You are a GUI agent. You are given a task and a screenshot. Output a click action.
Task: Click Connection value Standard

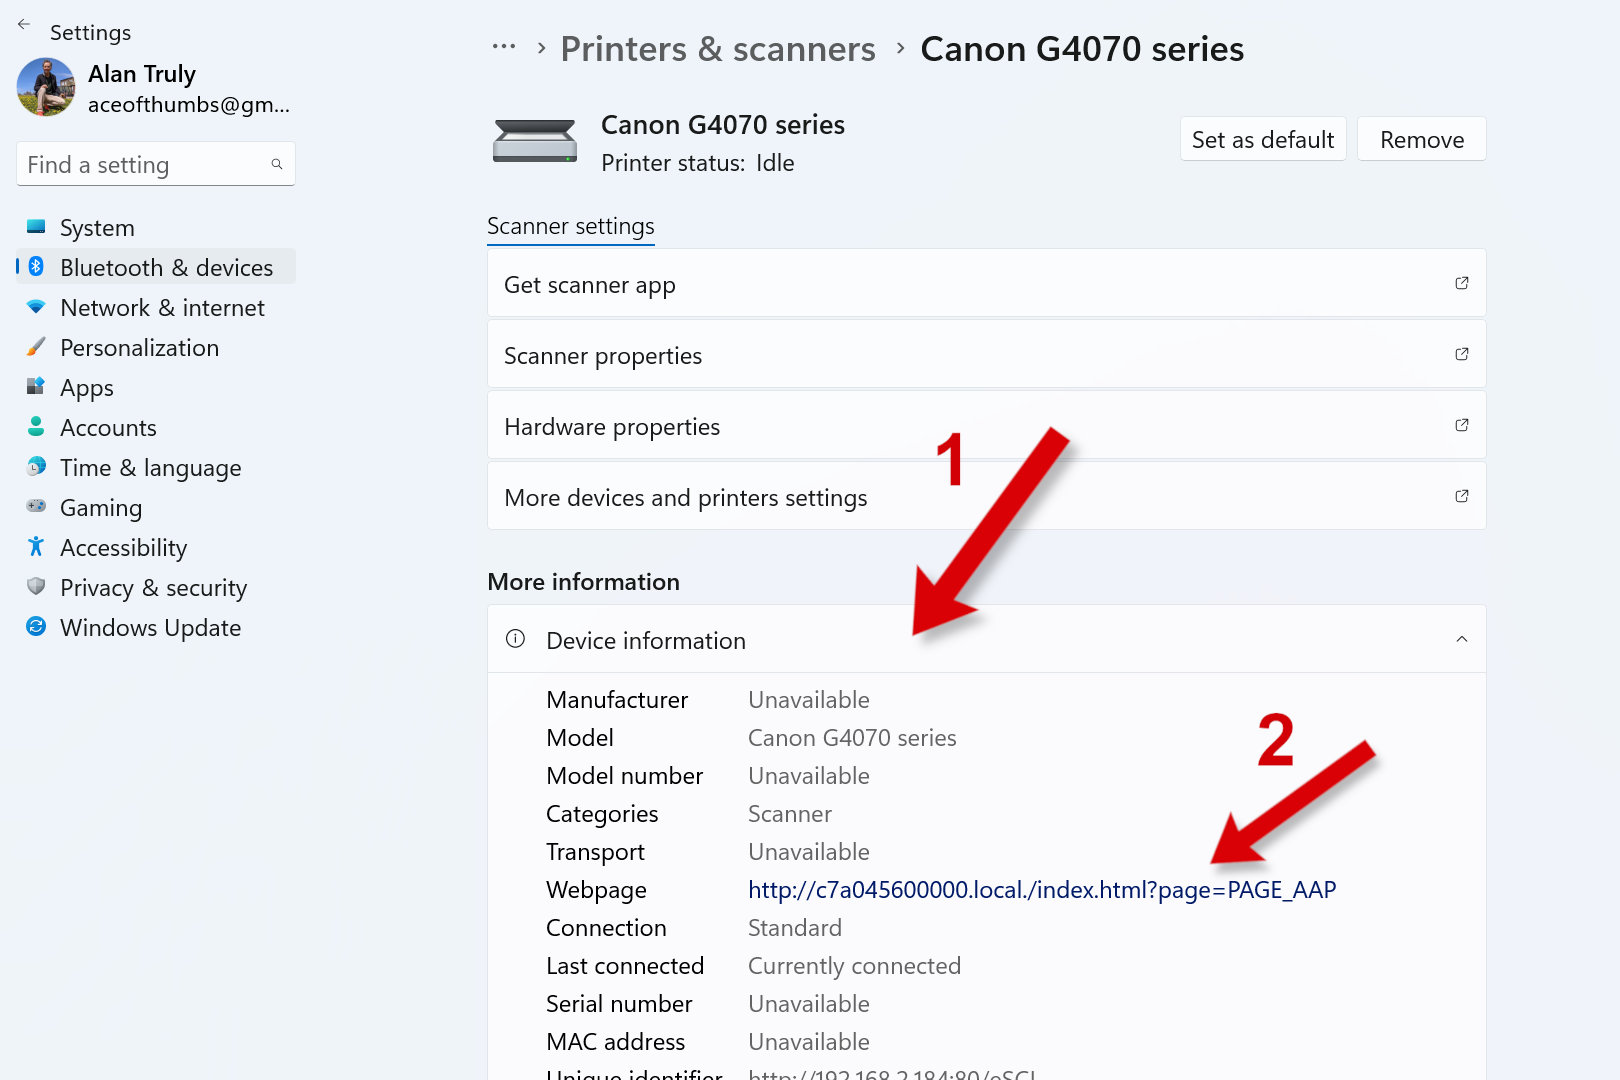coord(795,928)
